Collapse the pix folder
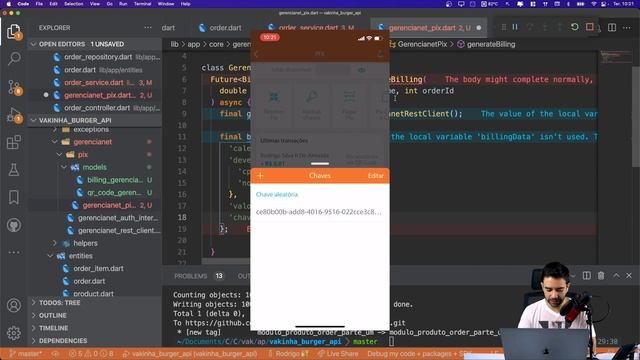 60,155
